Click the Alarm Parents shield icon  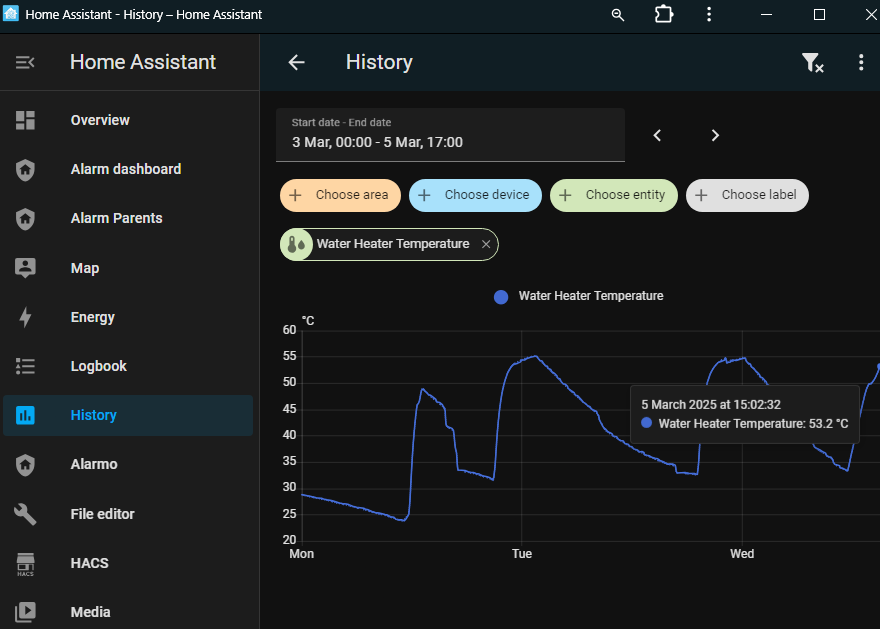point(25,219)
